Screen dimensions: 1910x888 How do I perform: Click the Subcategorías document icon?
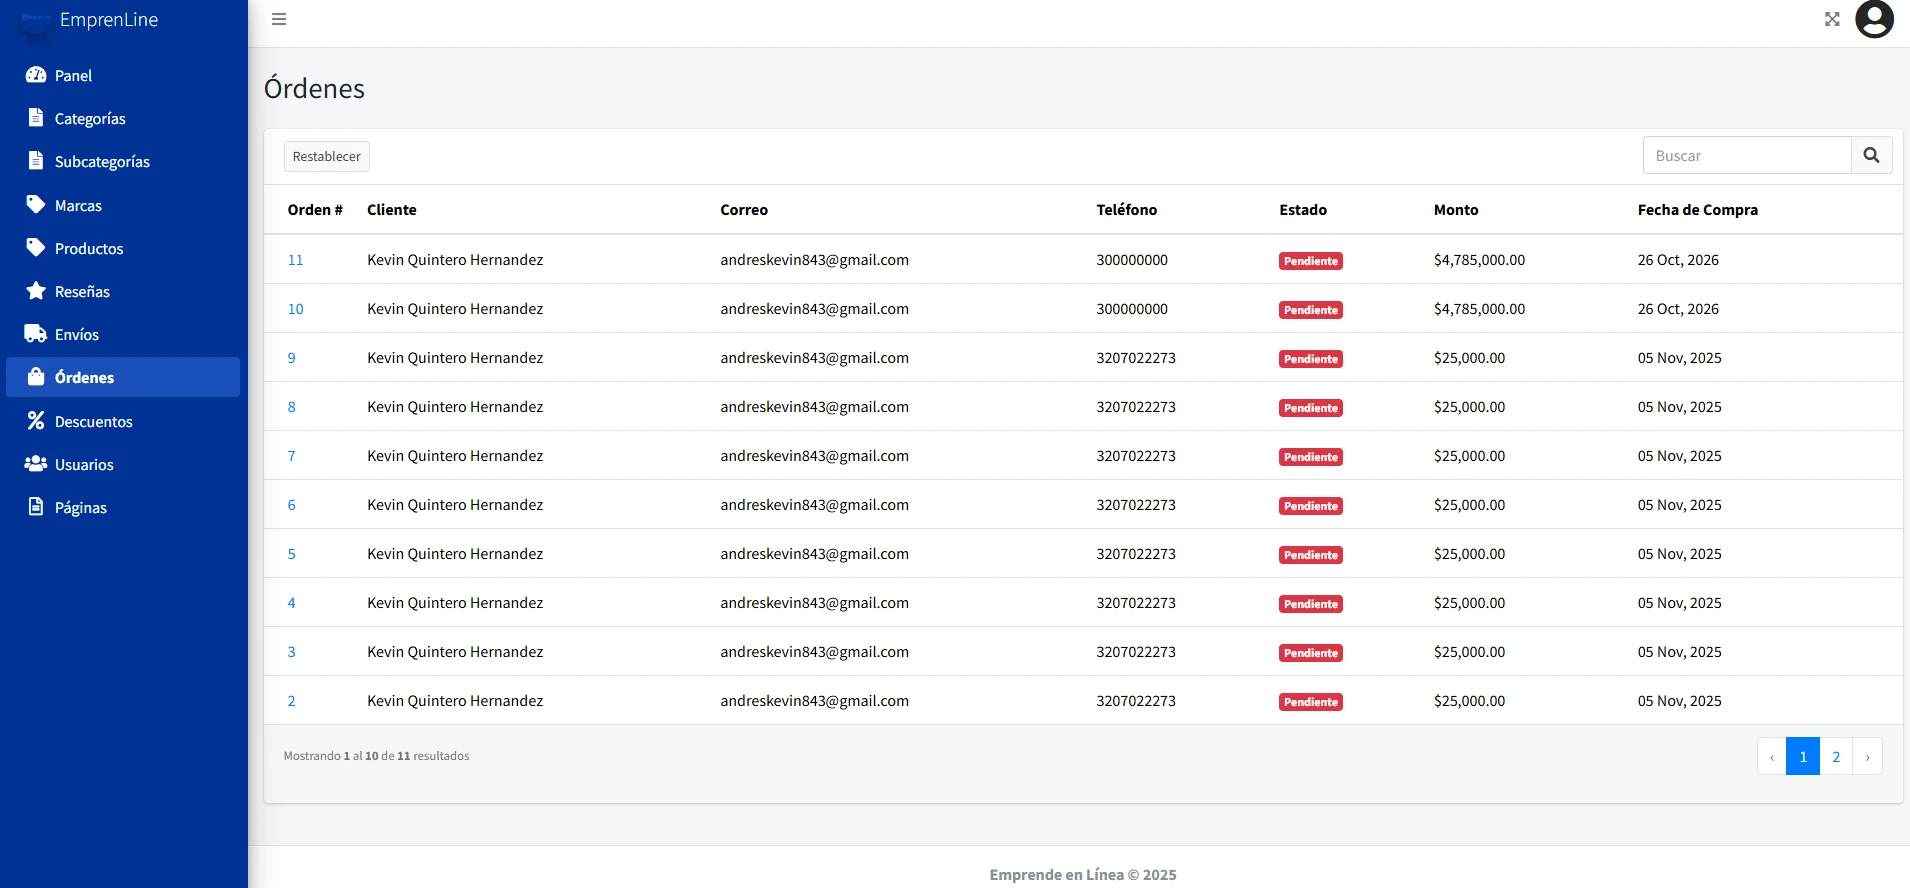tap(36, 161)
